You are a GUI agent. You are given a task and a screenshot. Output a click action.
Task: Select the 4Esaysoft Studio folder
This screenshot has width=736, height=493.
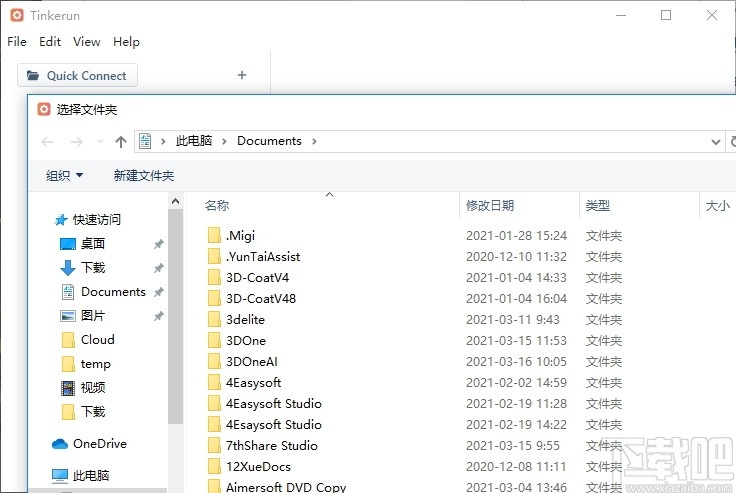point(274,424)
